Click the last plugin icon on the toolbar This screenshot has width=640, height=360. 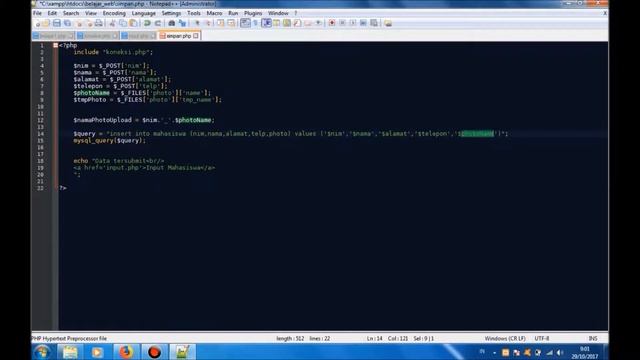pyautogui.click(x=388, y=23)
